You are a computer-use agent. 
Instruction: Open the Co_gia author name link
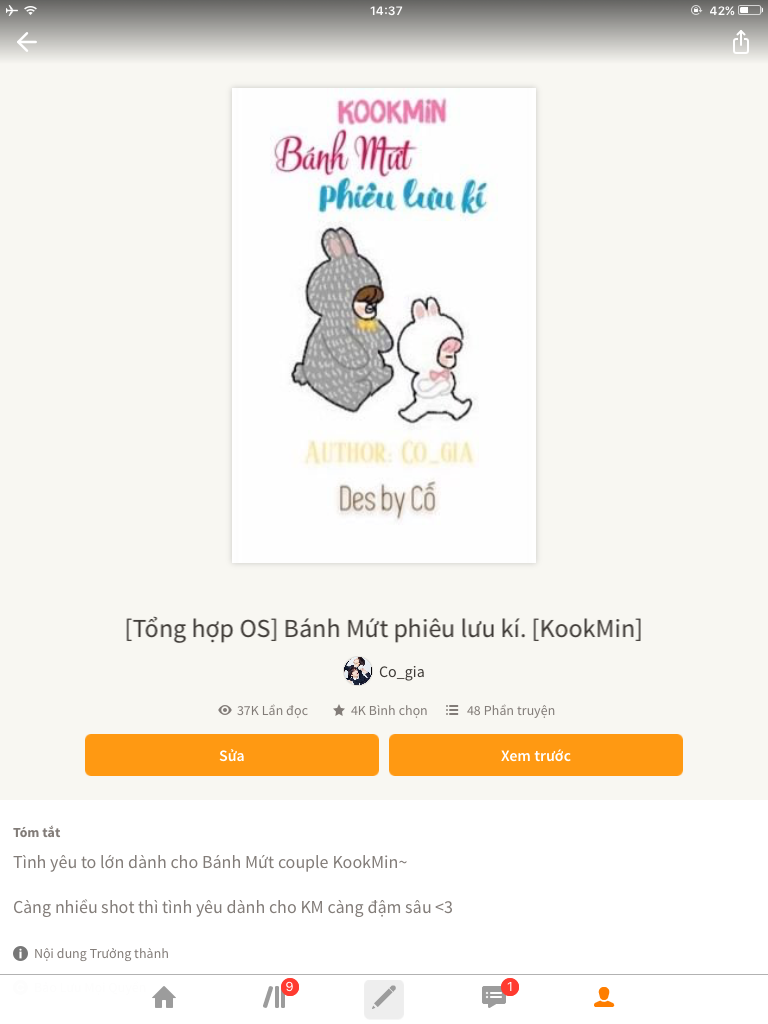tap(402, 672)
